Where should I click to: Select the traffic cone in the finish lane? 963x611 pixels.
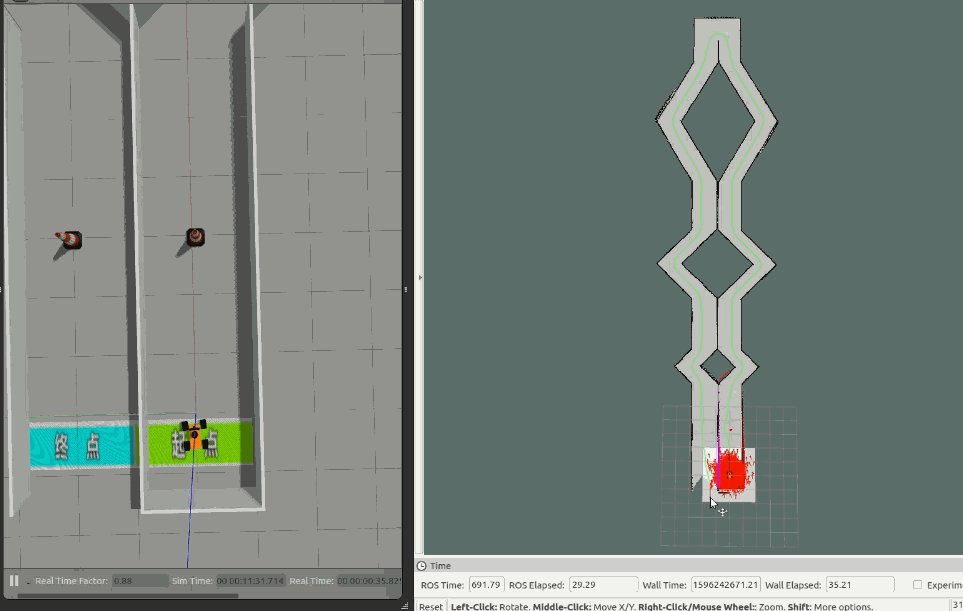69,239
